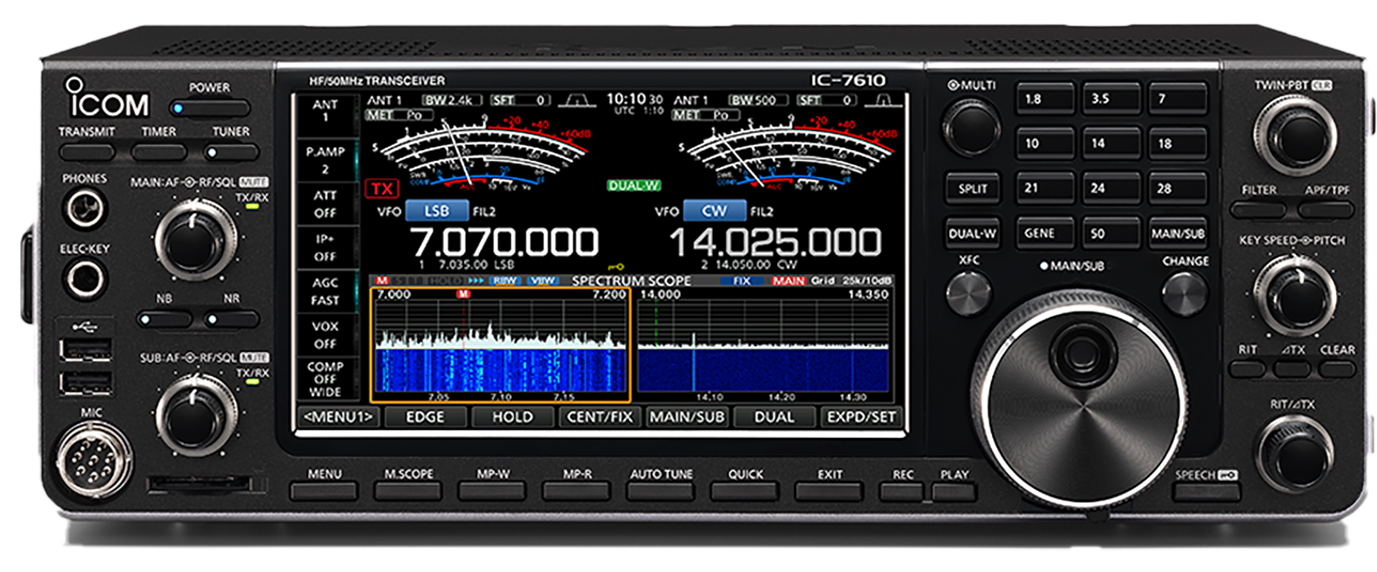
Task: Push the AUTO TUNE button
Action: (x=661, y=491)
